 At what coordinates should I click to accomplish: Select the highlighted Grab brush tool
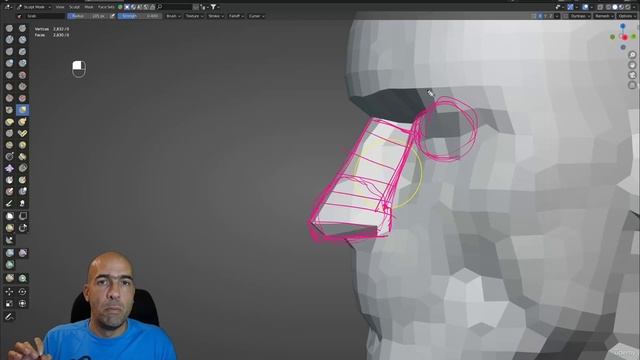22,110
